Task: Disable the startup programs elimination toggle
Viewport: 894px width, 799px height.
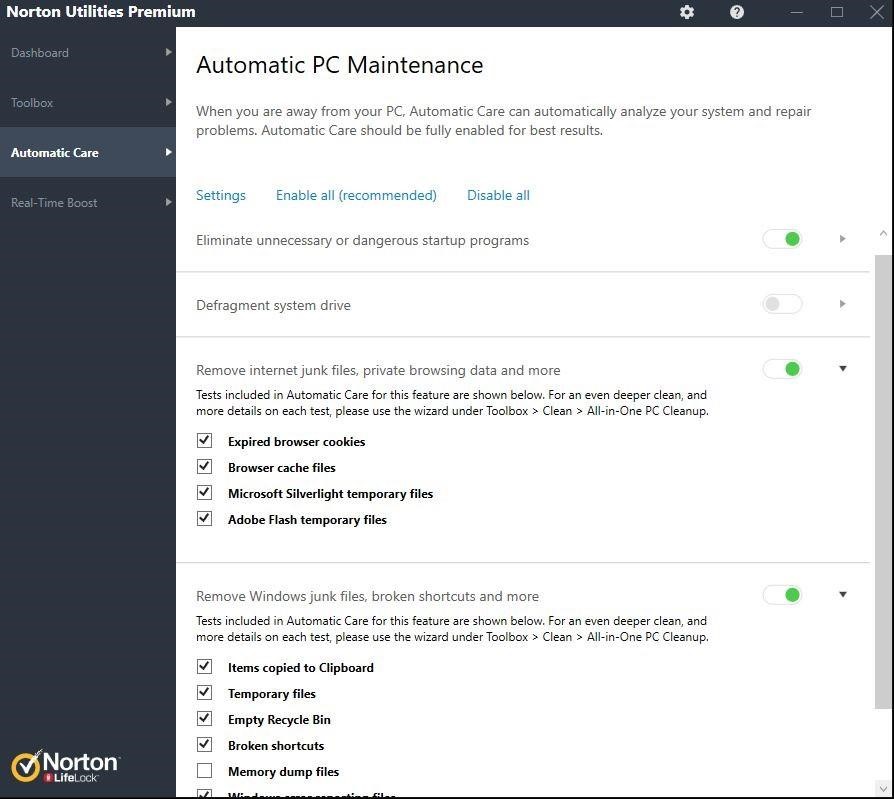Action: pyautogui.click(x=782, y=239)
